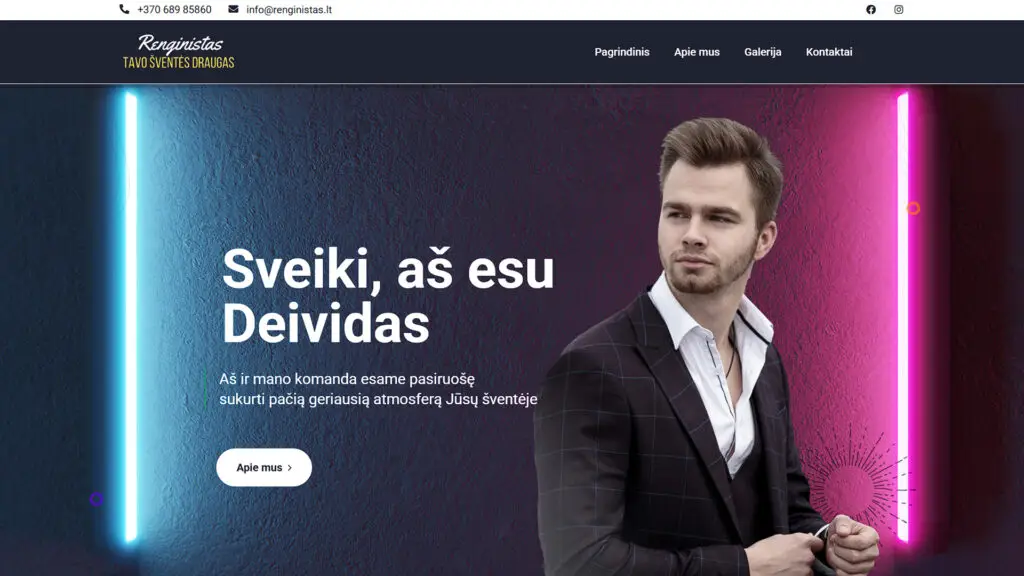Screen dimensions: 1024x576
Task: Open the Instagram profile icon
Action: 899,10
